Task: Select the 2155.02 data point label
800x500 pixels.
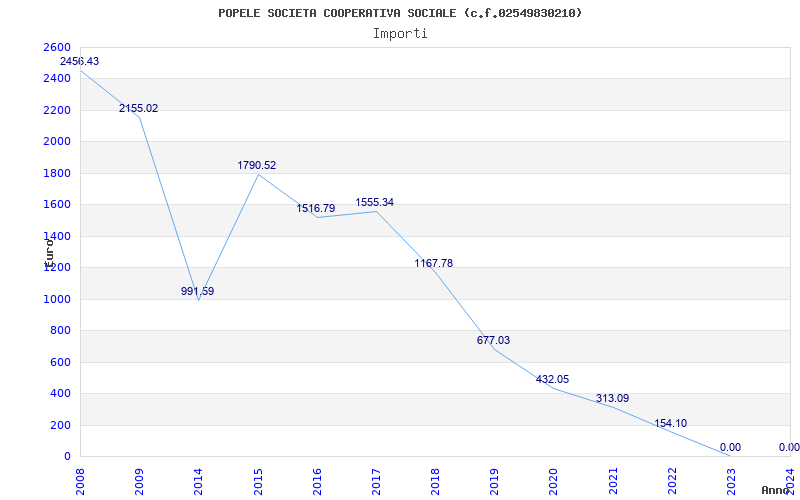Action: click(x=138, y=109)
